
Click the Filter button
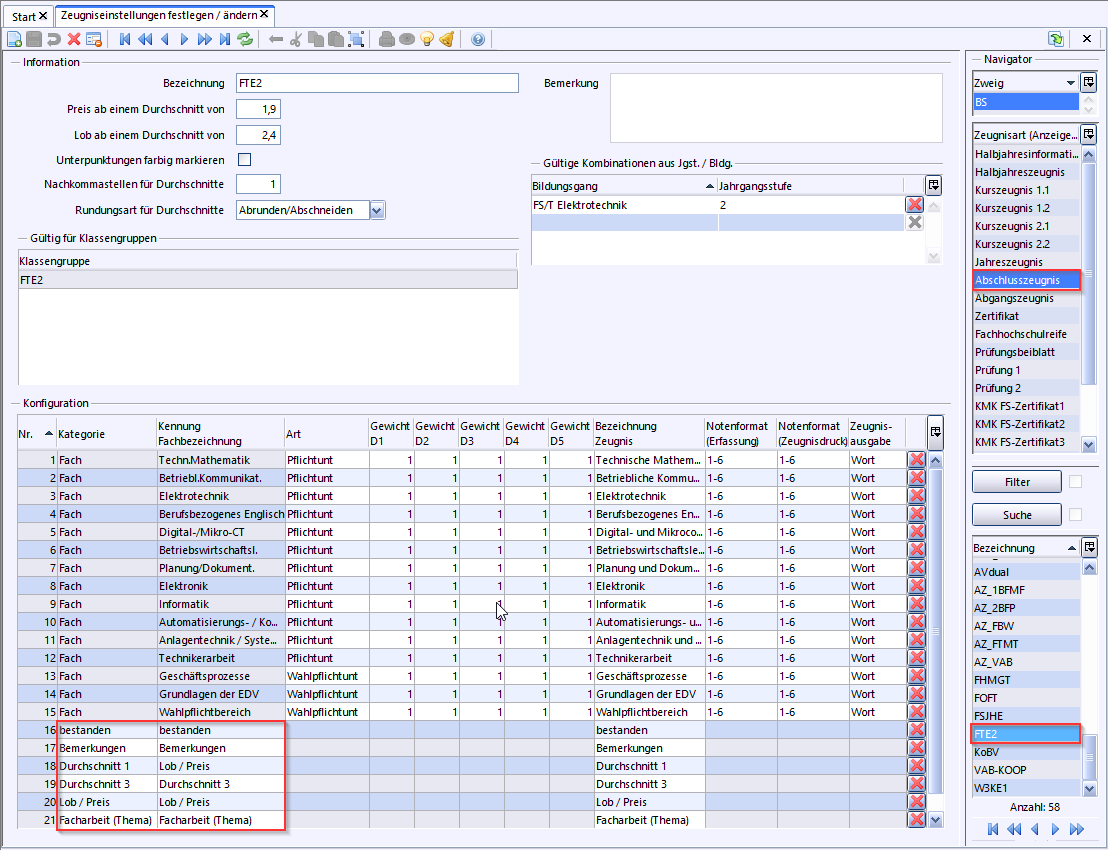pyautogui.click(x=1016, y=482)
